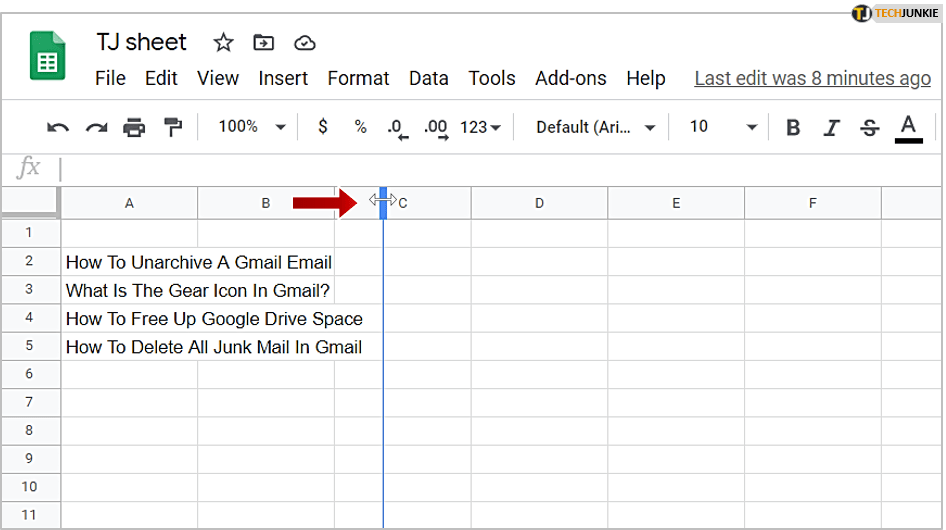This screenshot has width=946, height=530.
Task: Expand the 100% zoom dropdown
Action: point(252,127)
